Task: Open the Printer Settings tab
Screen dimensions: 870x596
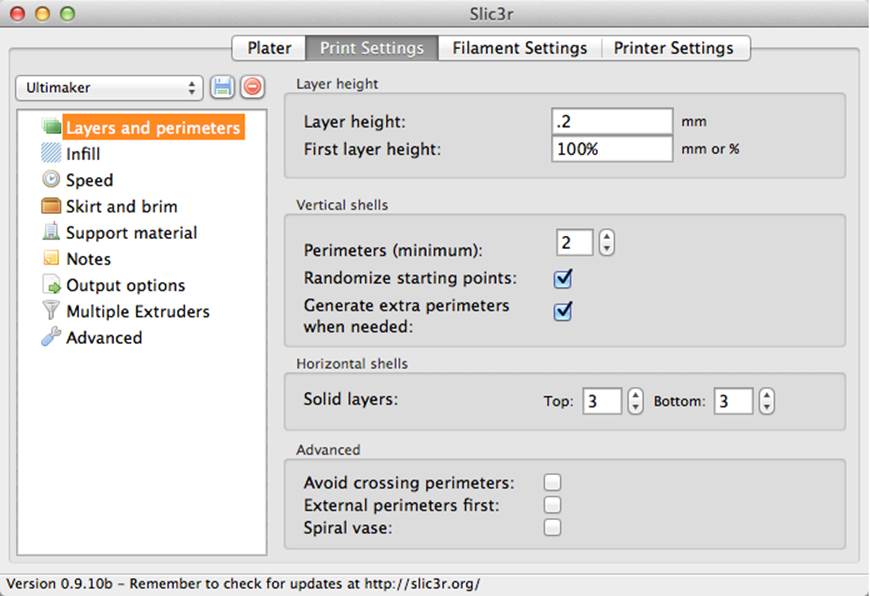Action: 674,48
